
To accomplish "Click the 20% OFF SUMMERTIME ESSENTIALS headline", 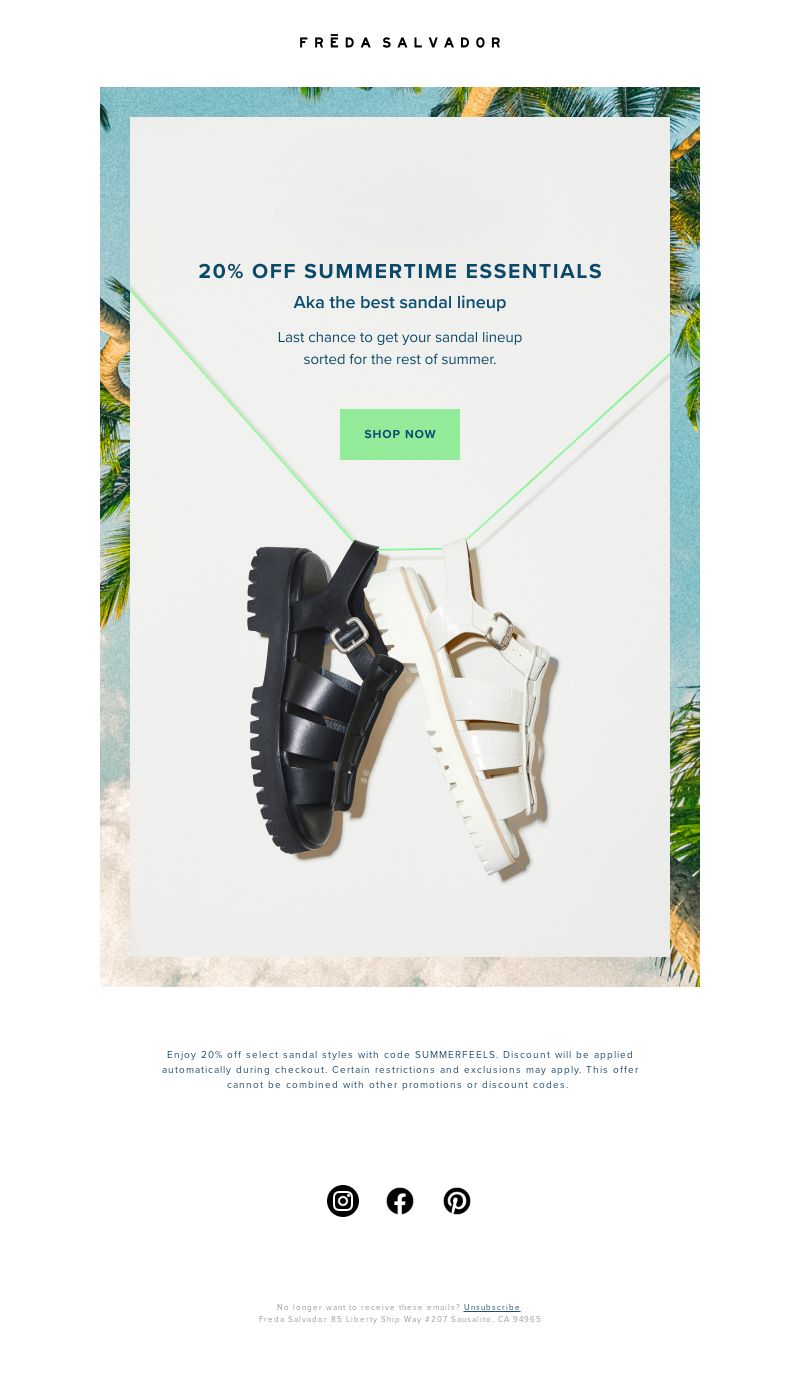I will pos(400,271).
